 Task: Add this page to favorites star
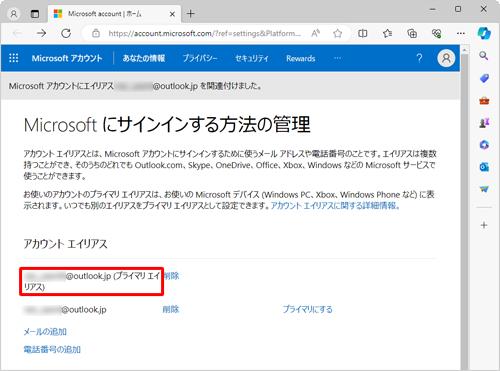pyautogui.click(x=338, y=33)
